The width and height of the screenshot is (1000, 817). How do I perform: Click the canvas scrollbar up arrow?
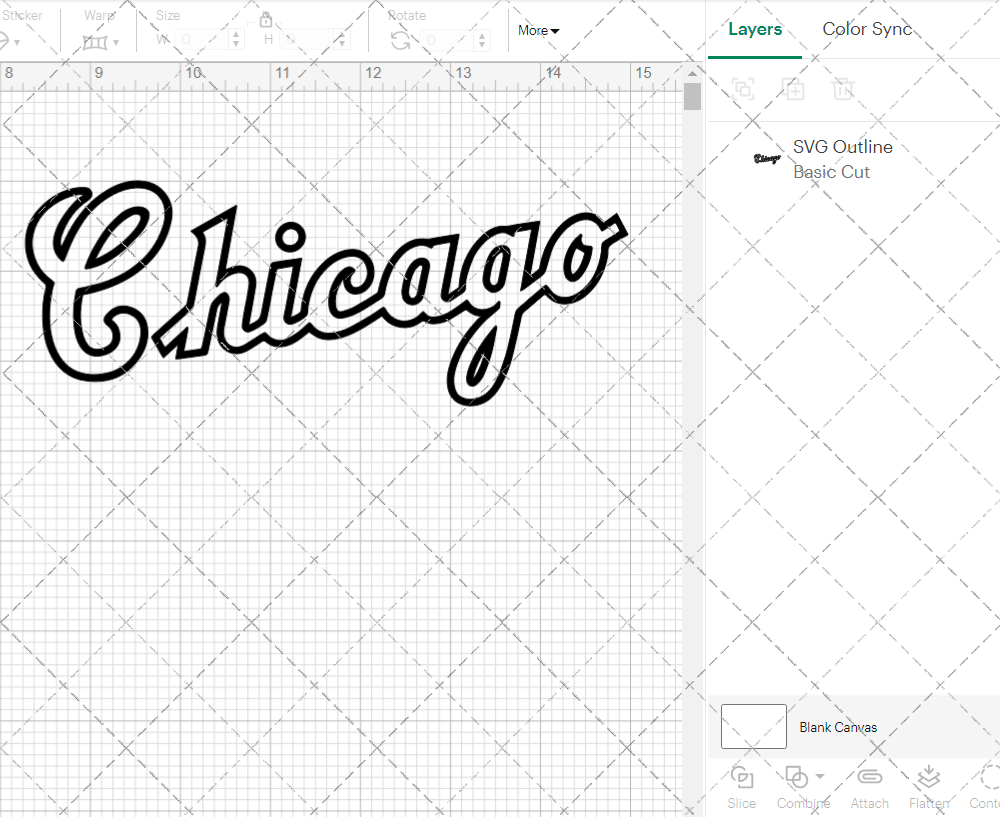click(692, 73)
